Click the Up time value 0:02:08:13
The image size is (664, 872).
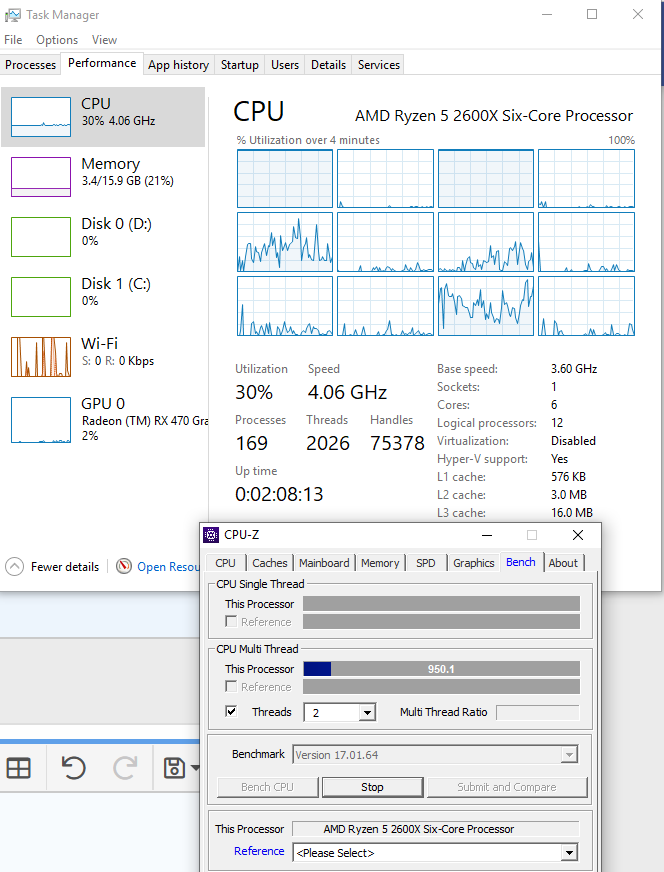tap(279, 494)
